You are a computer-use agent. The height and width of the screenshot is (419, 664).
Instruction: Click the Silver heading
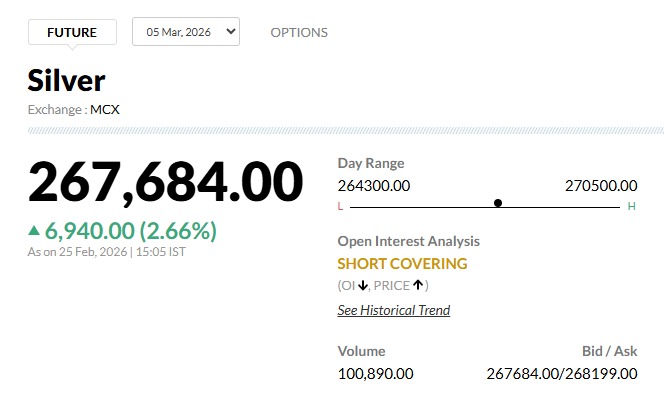tap(66, 80)
